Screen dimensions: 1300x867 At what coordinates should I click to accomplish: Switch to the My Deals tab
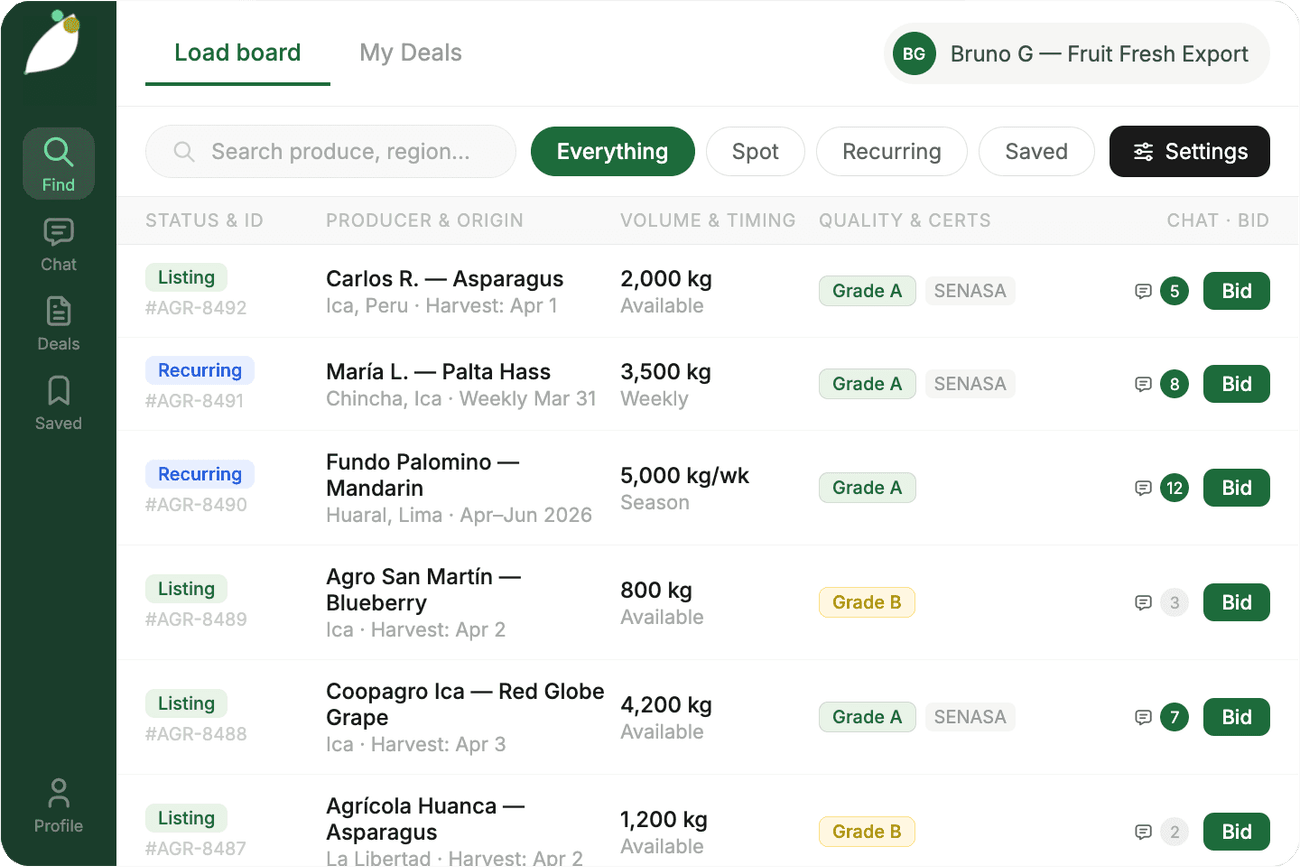coord(411,53)
